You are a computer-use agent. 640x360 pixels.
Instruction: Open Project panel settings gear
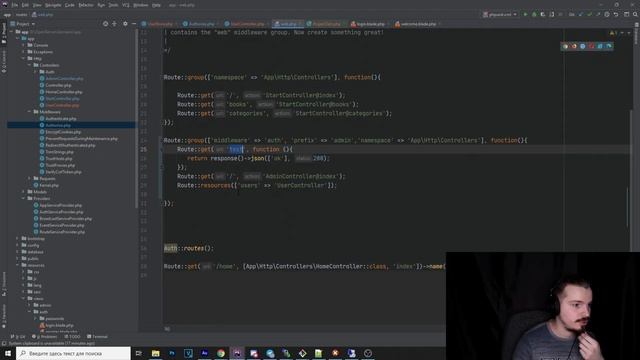pyautogui.click(x=125, y=24)
